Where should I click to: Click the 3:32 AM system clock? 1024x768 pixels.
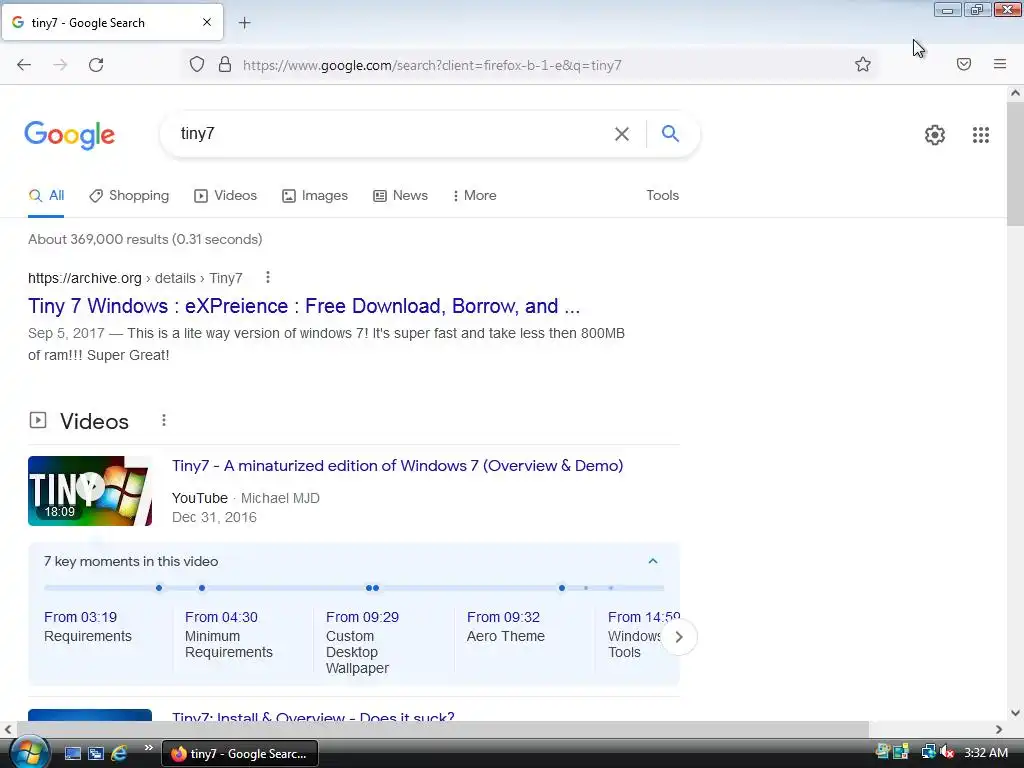[986, 752]
